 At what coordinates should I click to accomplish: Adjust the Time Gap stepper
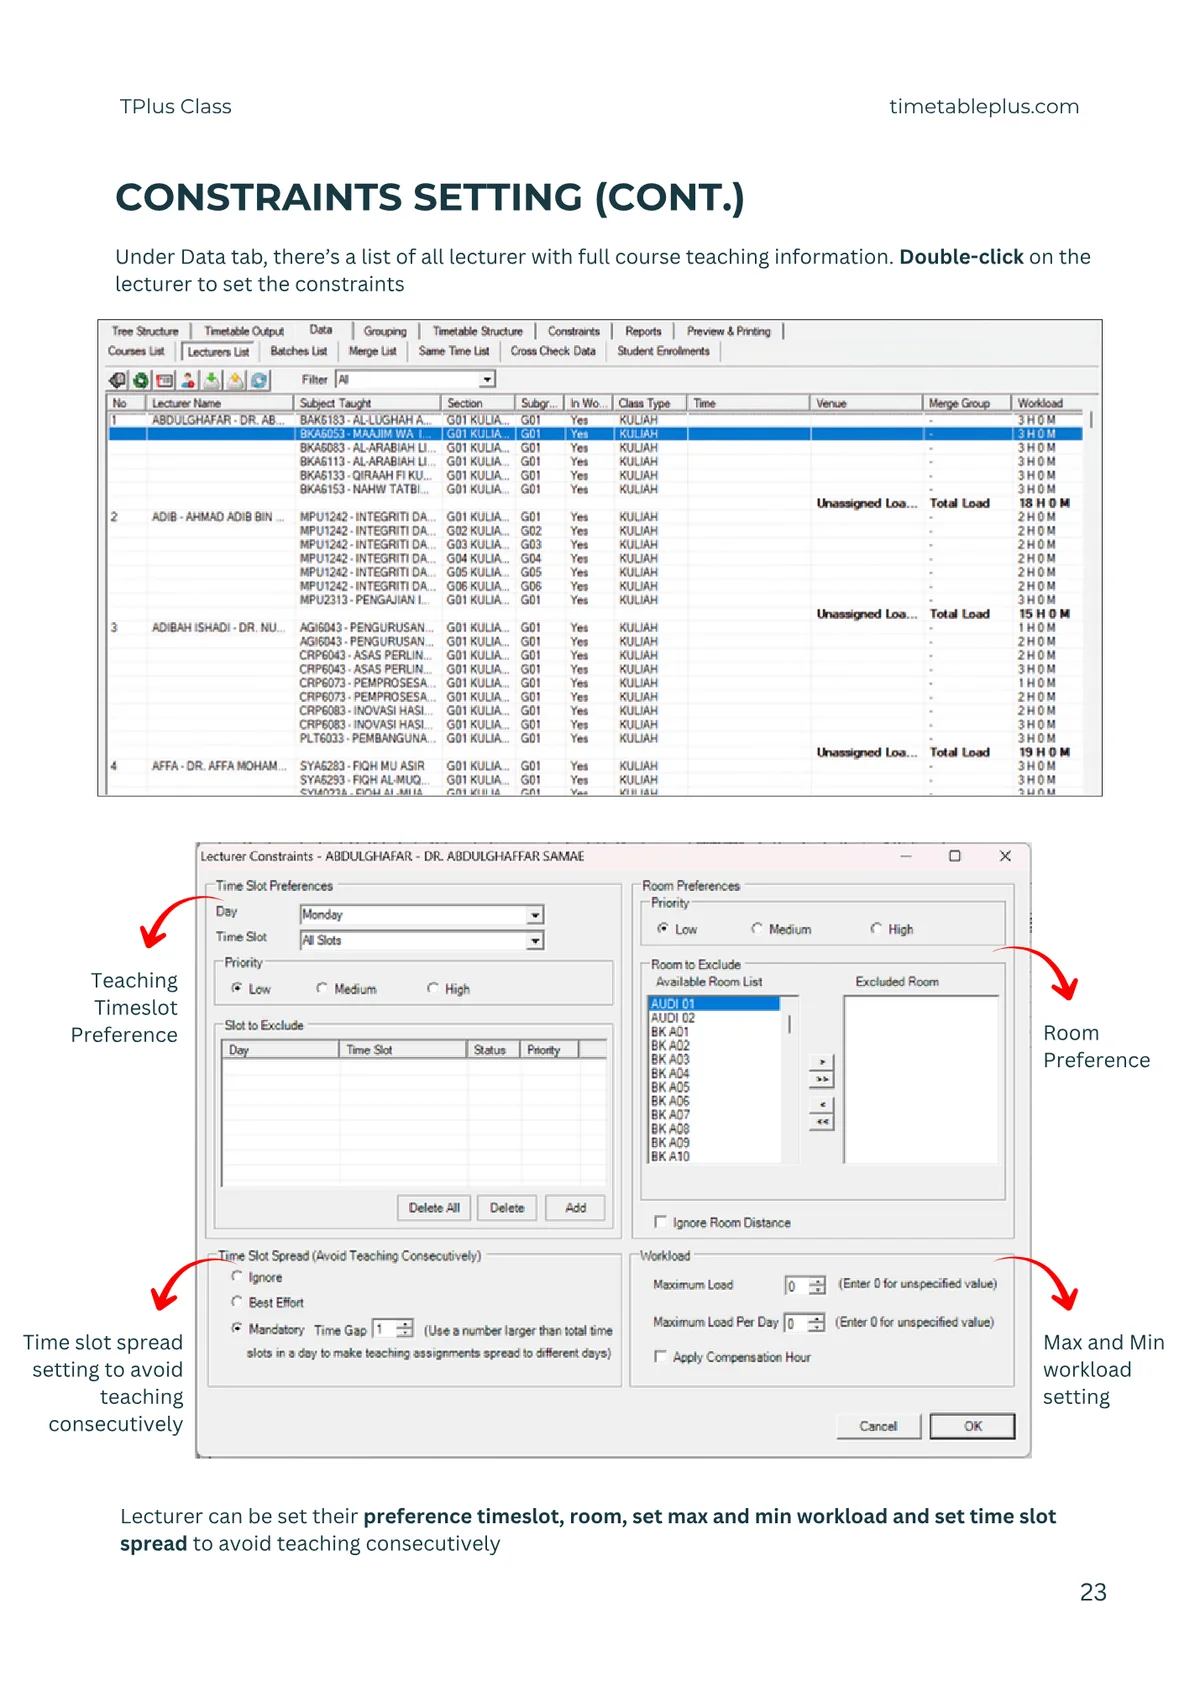coord(405,1329)
